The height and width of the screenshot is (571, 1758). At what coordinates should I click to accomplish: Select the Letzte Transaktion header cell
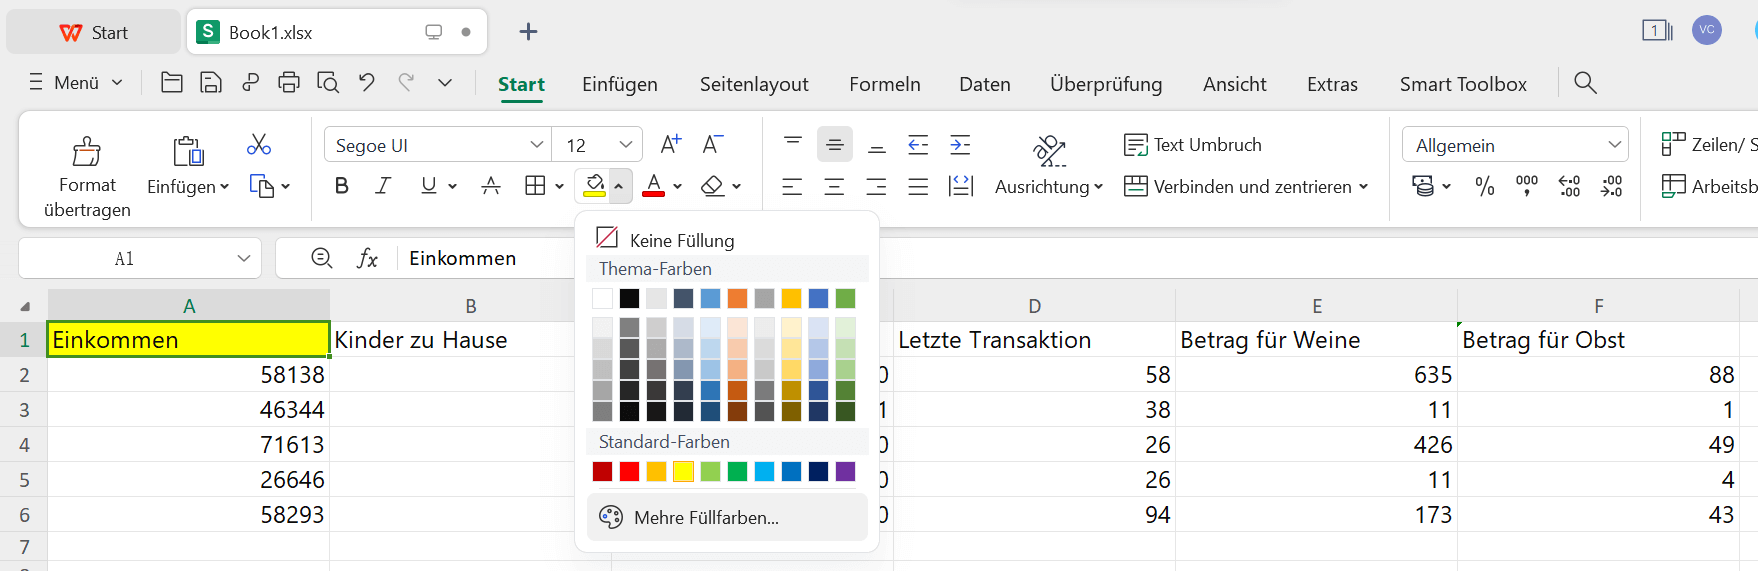point(1033,340)
